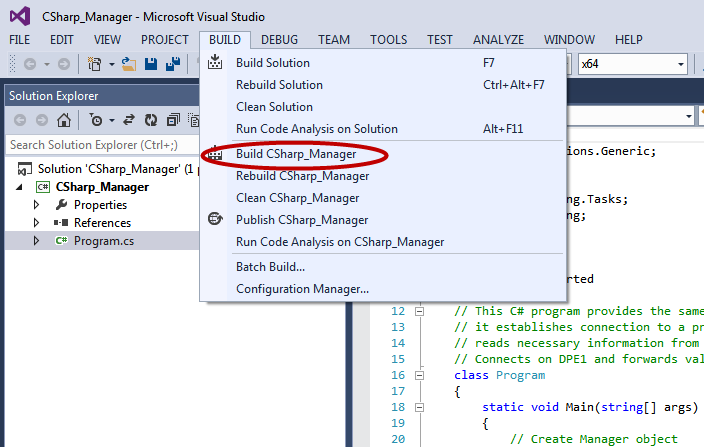Click the Refresh icon in Solution Explorer

(x=151, y=120)
